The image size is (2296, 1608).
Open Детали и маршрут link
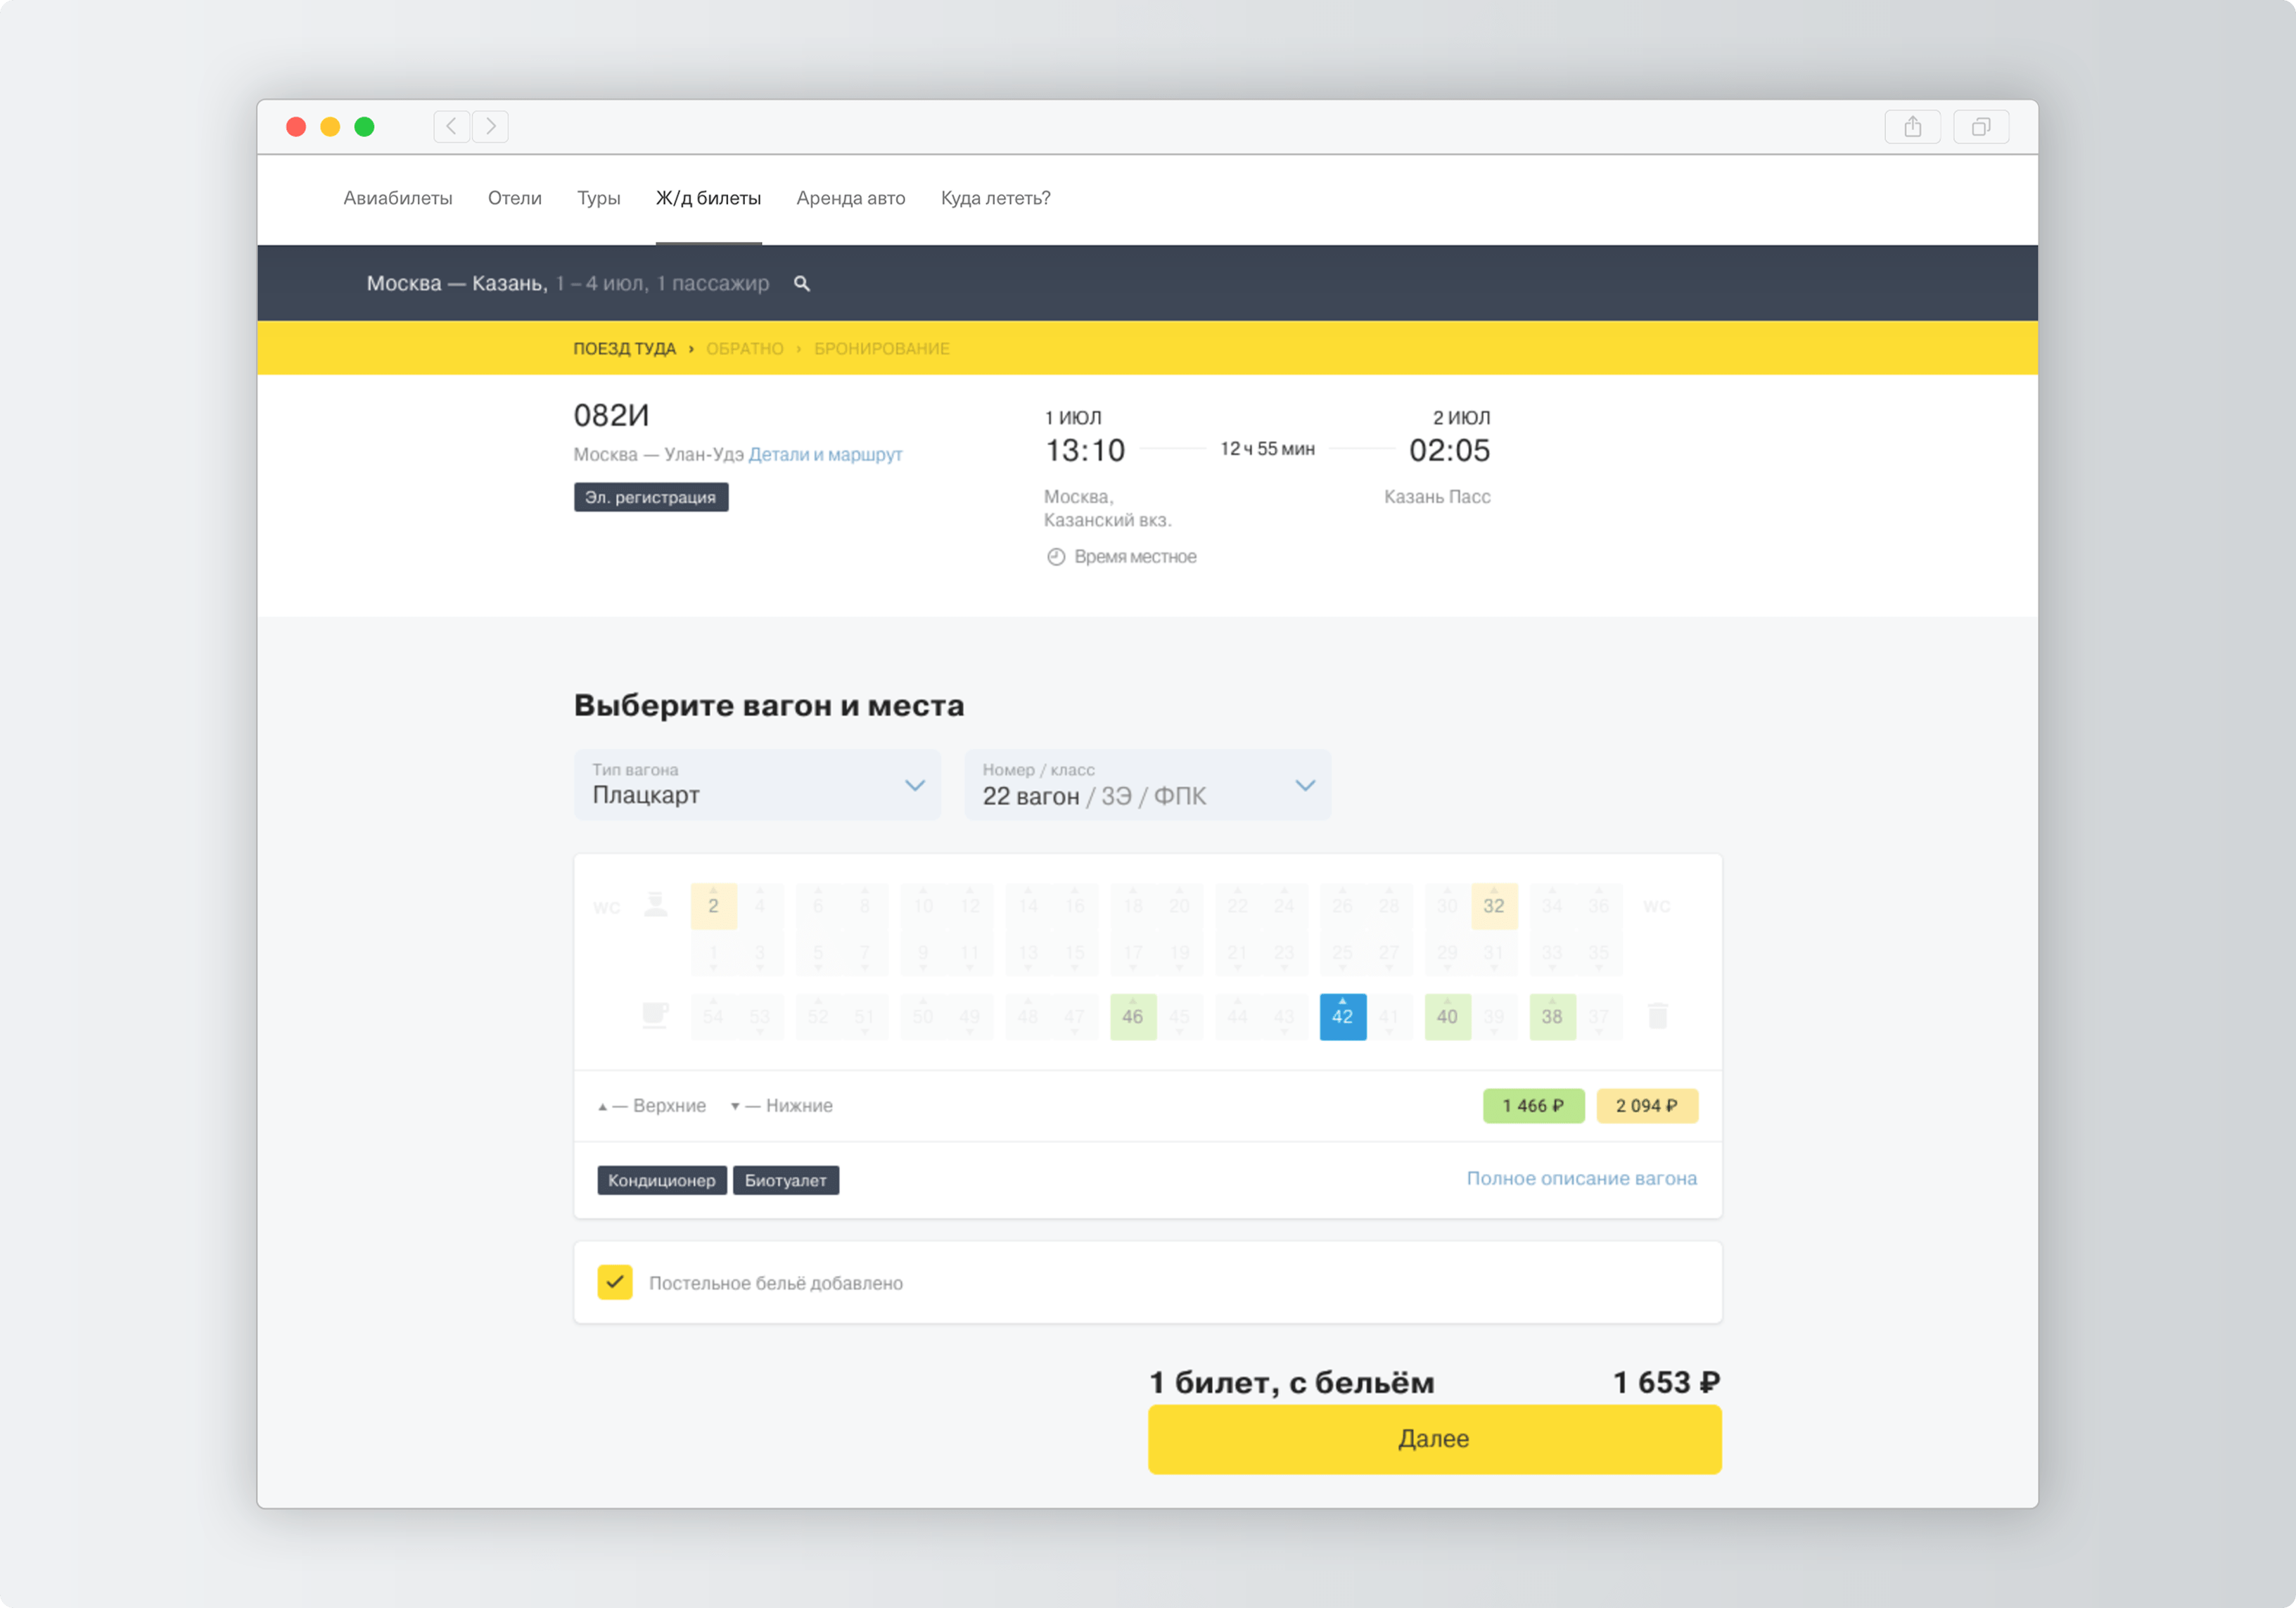tap(825, 454)
